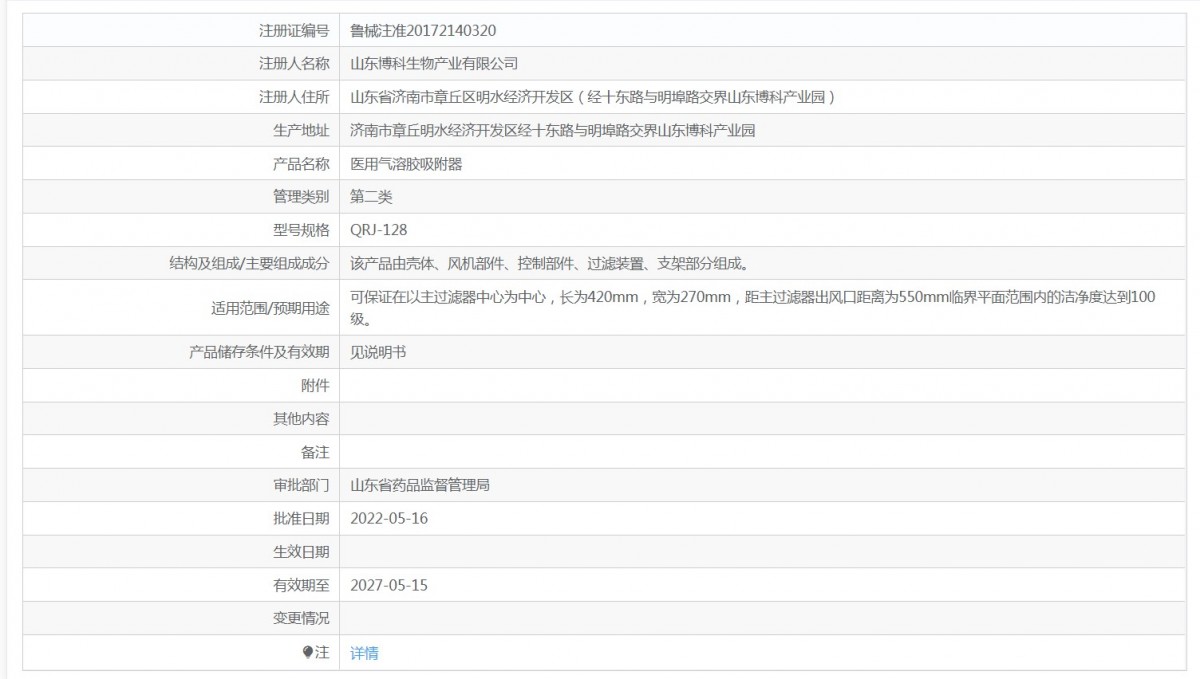Click the 批准日期 row label
This screenshot has height=679, width=1200.
click(x=301, y=519)
